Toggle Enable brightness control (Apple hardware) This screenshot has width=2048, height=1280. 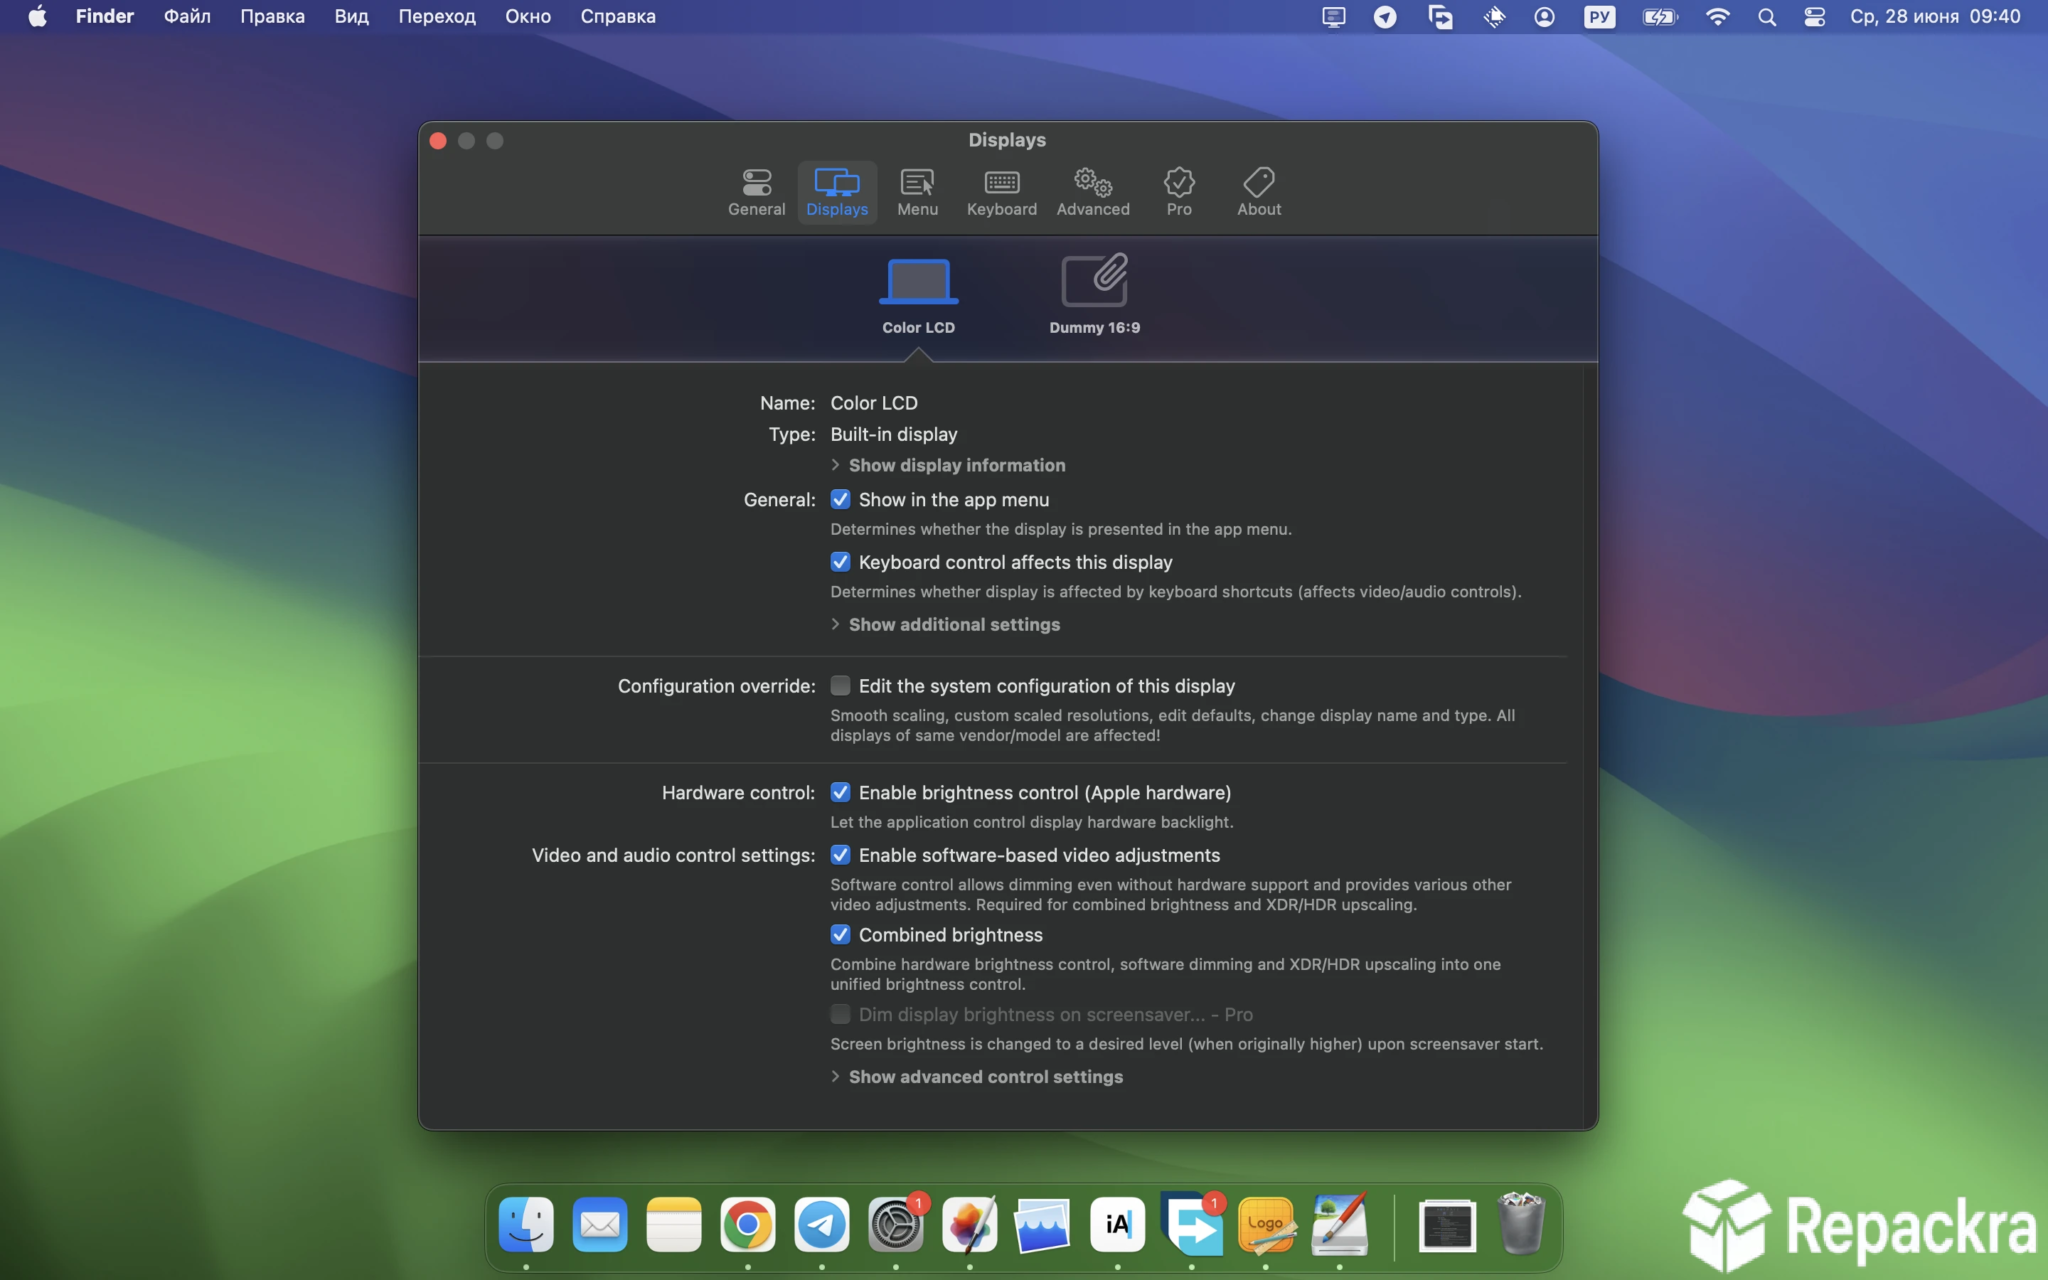(840, 792)
